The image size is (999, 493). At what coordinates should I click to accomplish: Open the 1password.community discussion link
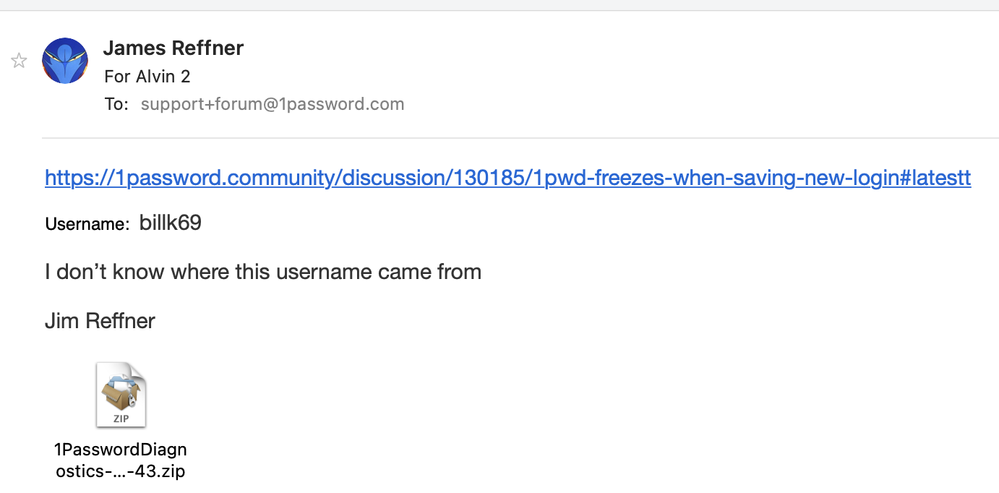507,179
